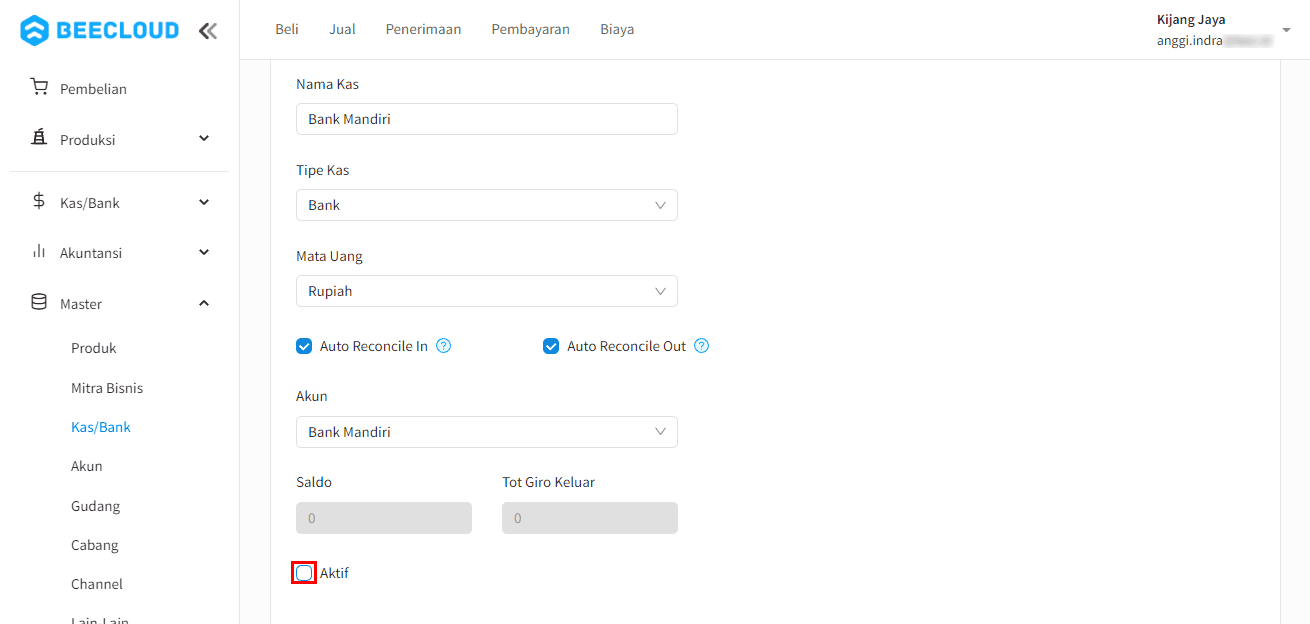Open help tooltip for Auto Reconcile In
The width and height of the screenshot is (1310, 624).
coord(444,346)
